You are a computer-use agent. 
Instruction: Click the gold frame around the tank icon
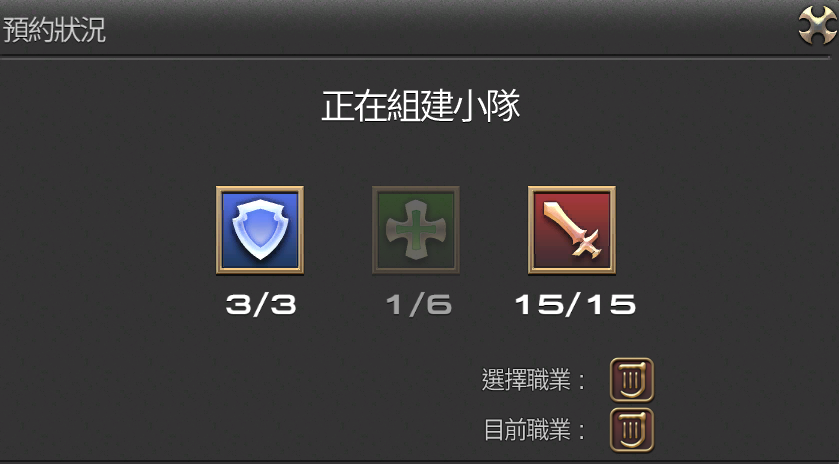tap(260, 189)
